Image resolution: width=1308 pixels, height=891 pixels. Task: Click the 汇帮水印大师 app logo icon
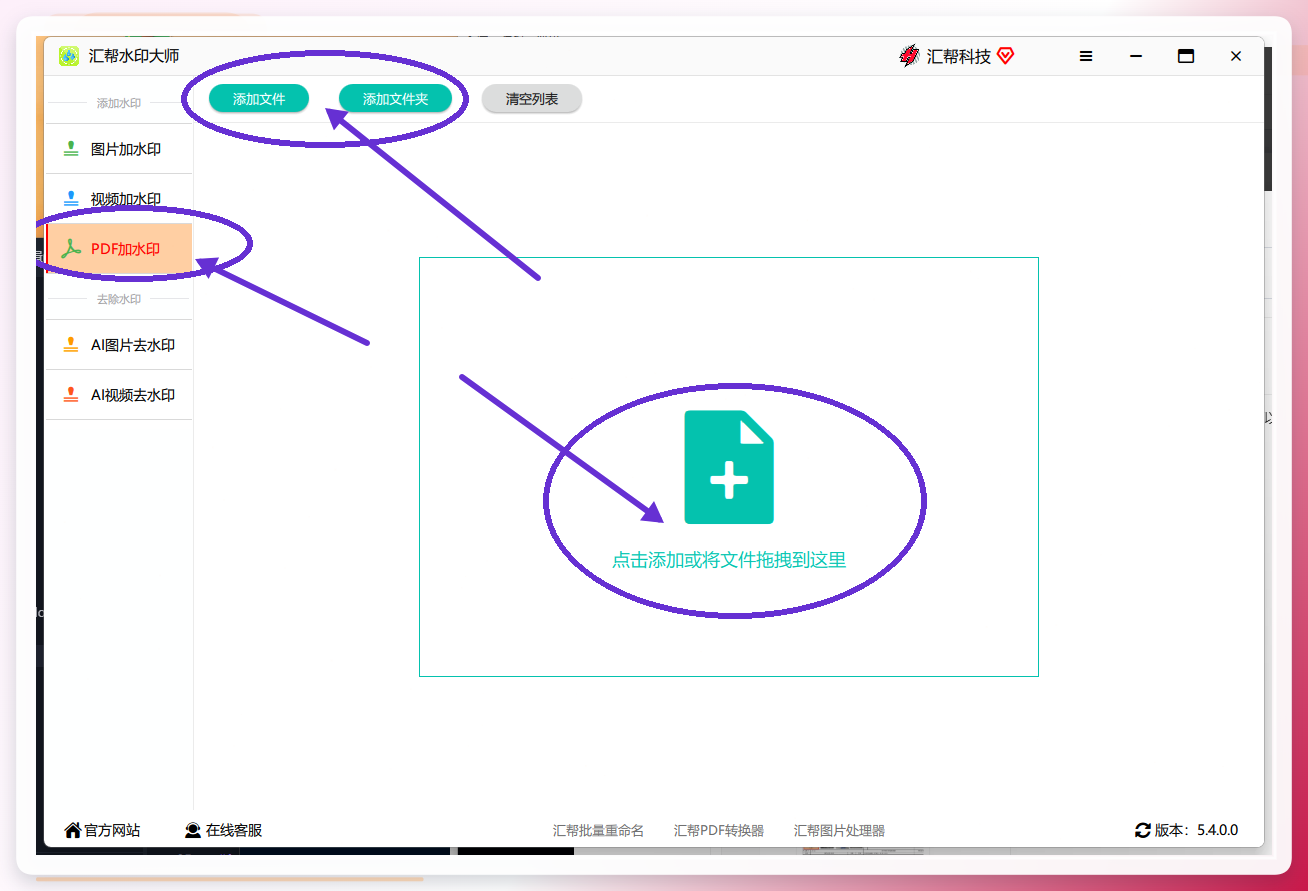pyautogui.click(x=69, y=56)
